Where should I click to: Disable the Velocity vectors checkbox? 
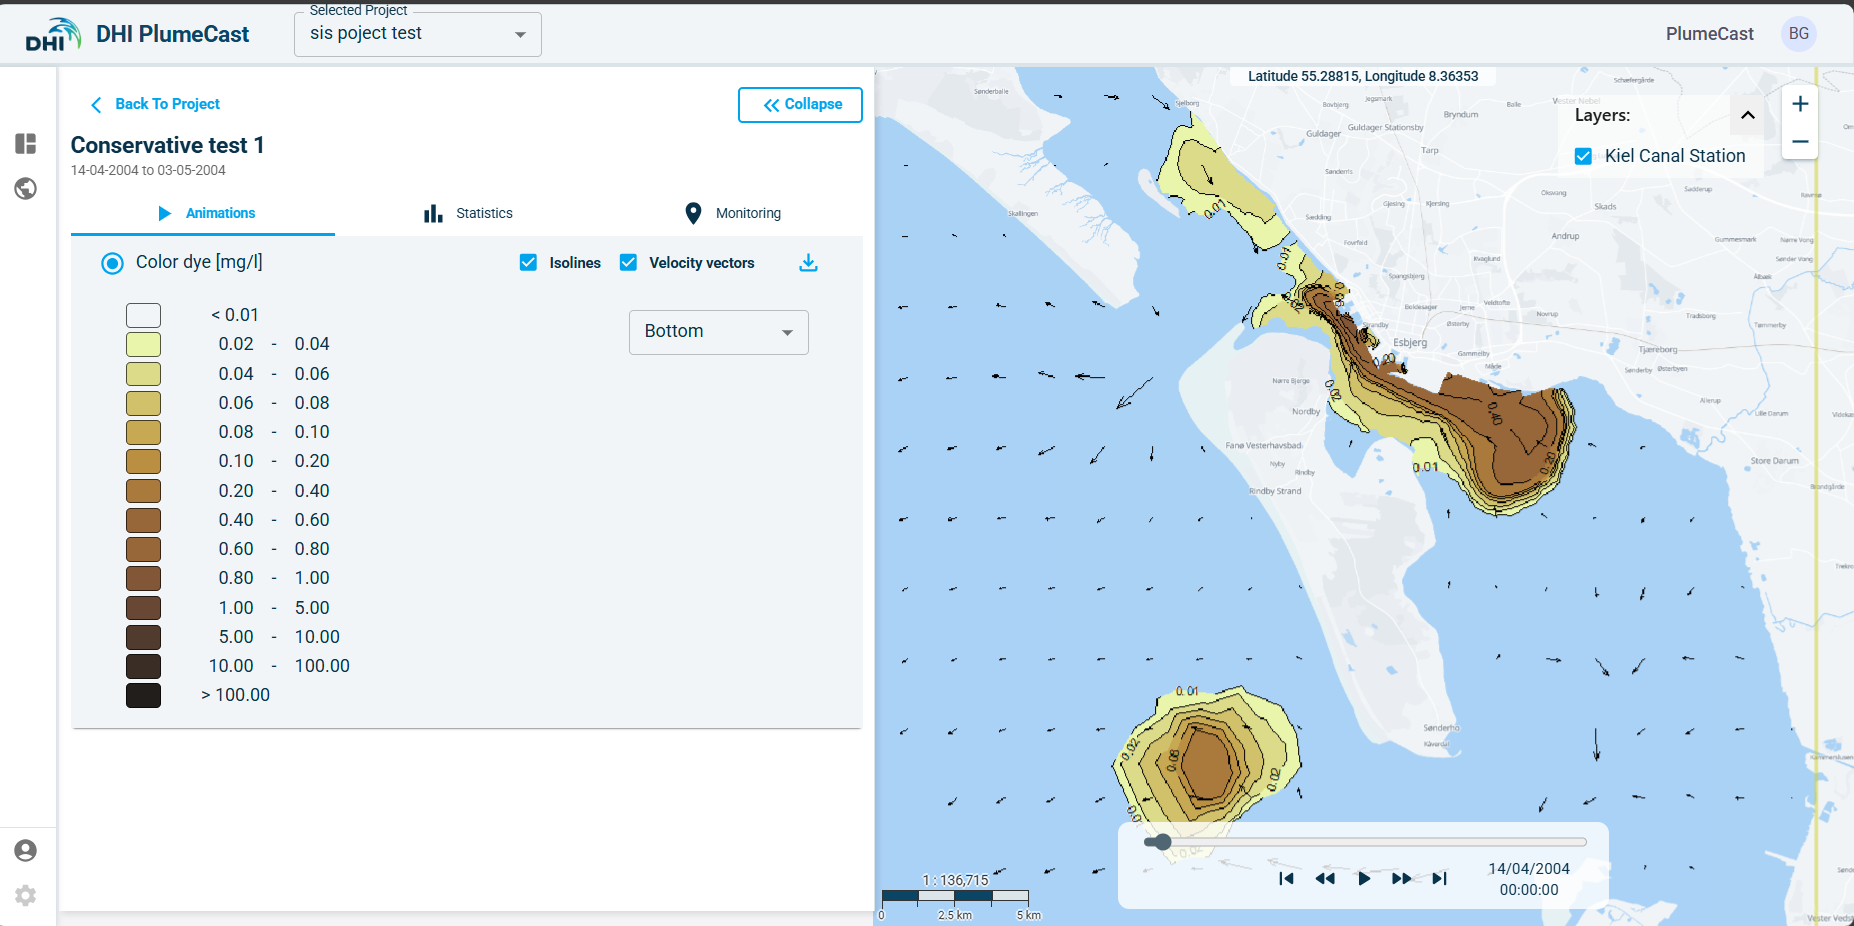[629, 263]
